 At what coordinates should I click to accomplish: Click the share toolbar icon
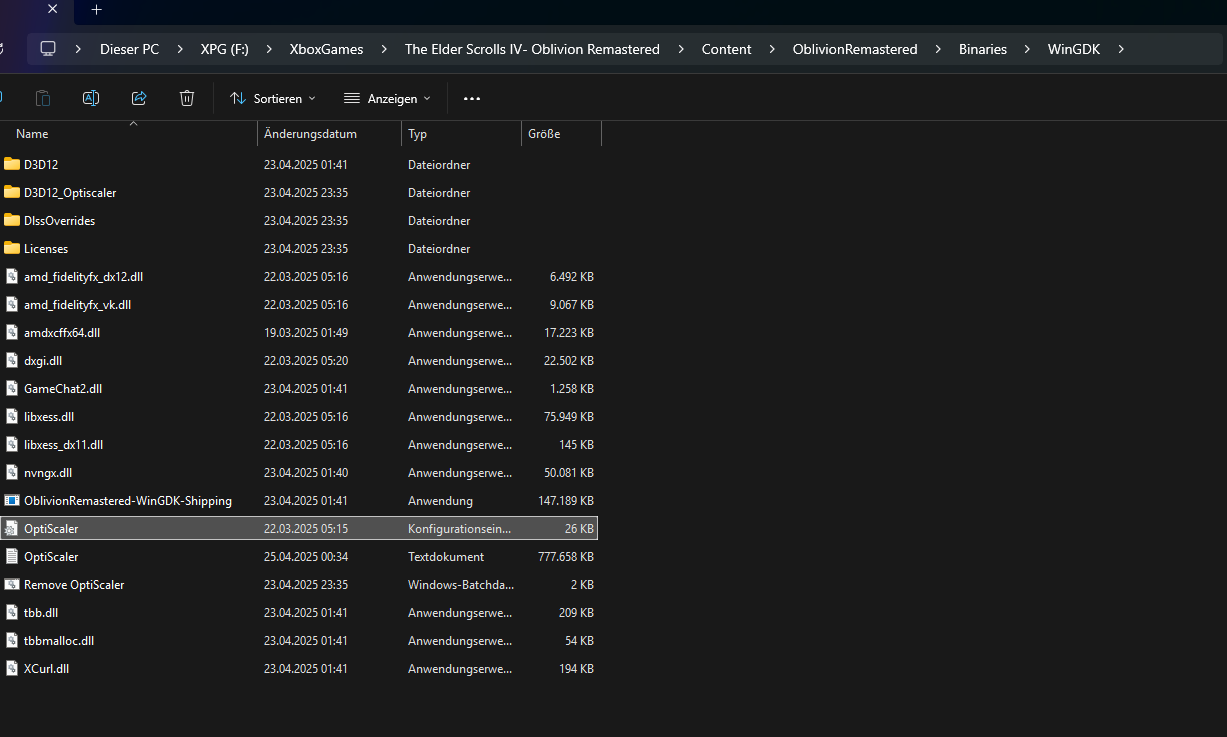point(139,98)
